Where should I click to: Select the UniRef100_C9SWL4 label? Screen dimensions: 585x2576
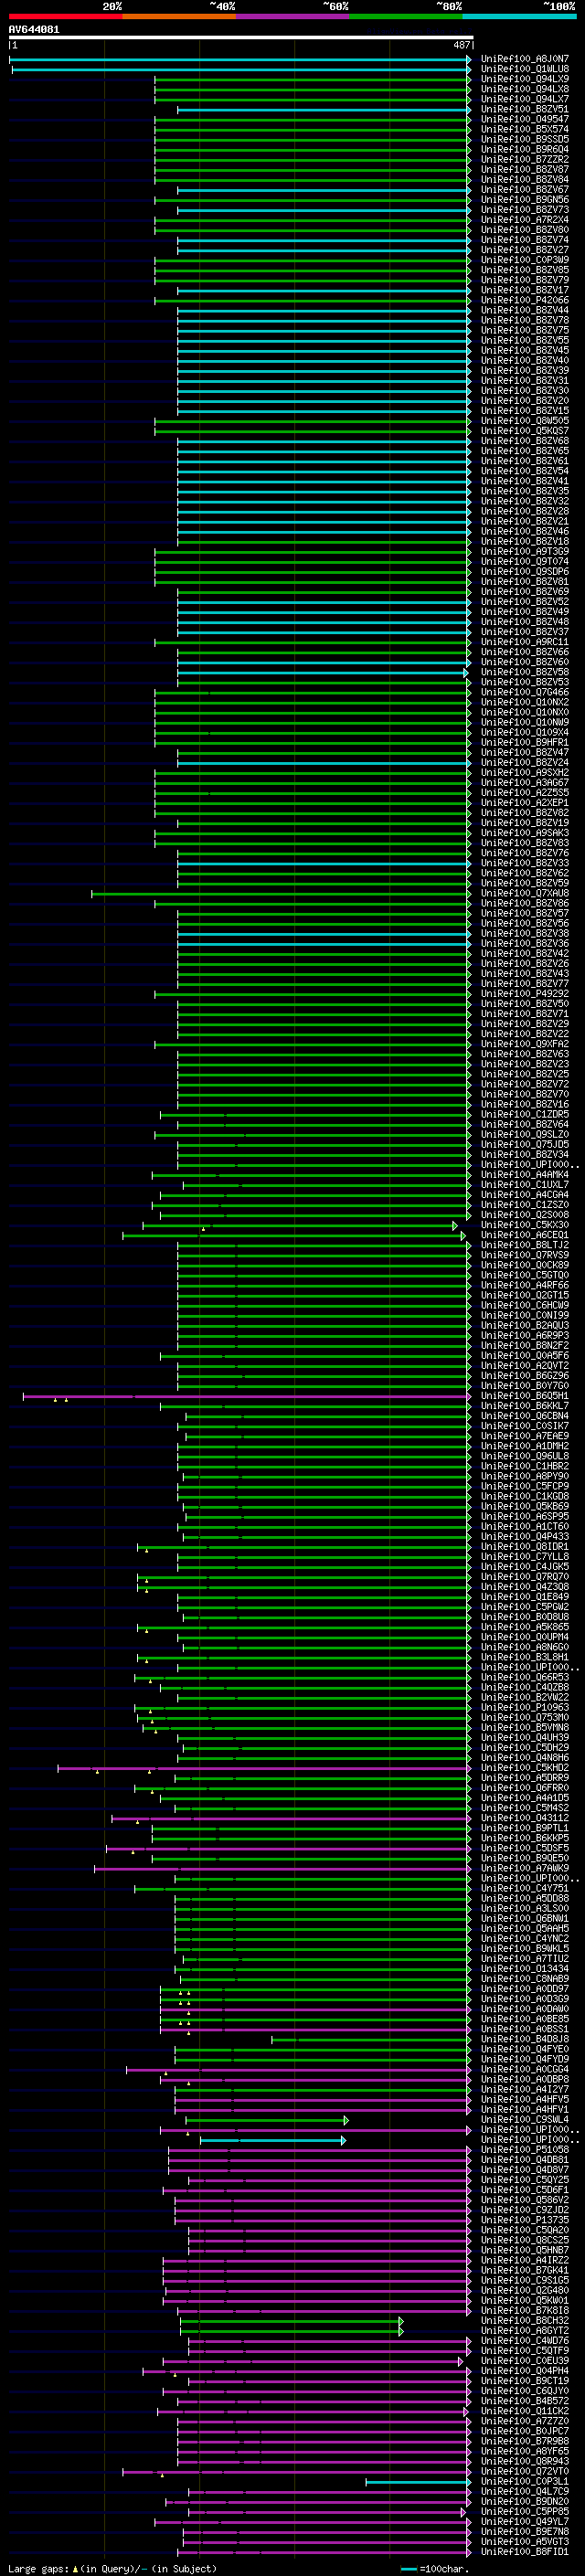click(524, 2119)
